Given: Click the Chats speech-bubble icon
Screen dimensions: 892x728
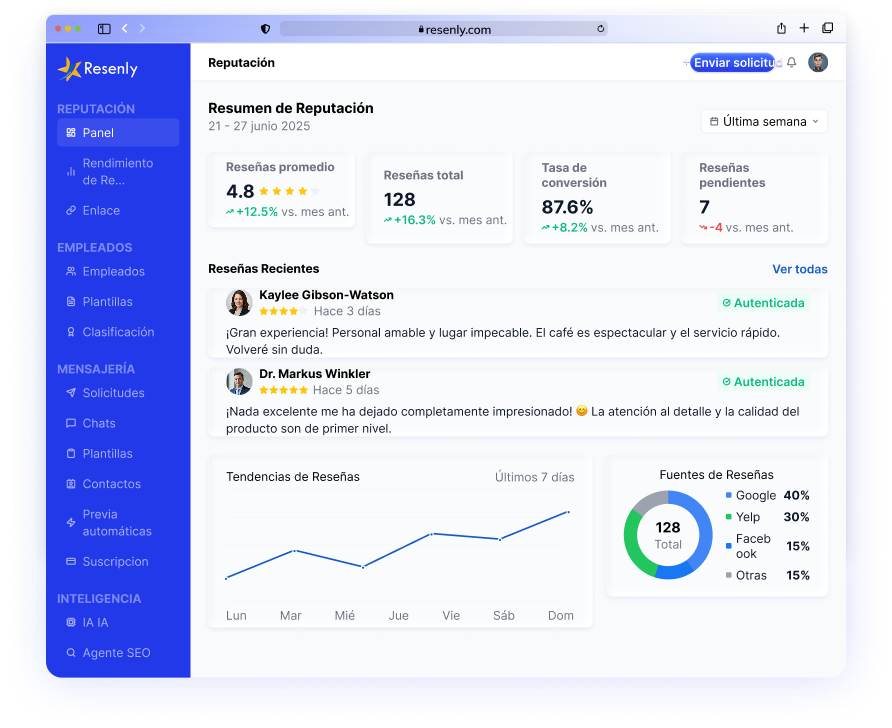Looking at the screenshot, I should 71,423.
